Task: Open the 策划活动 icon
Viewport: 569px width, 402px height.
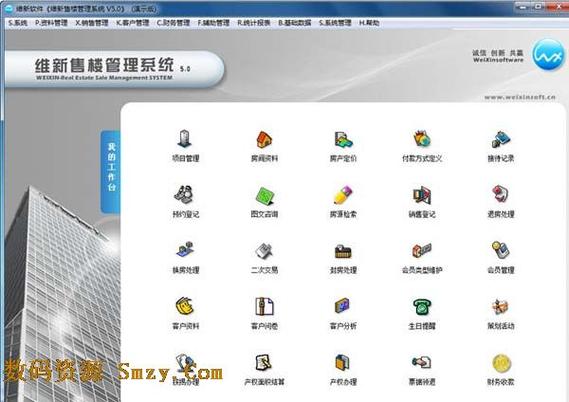Action: click(x=501, y=307)
